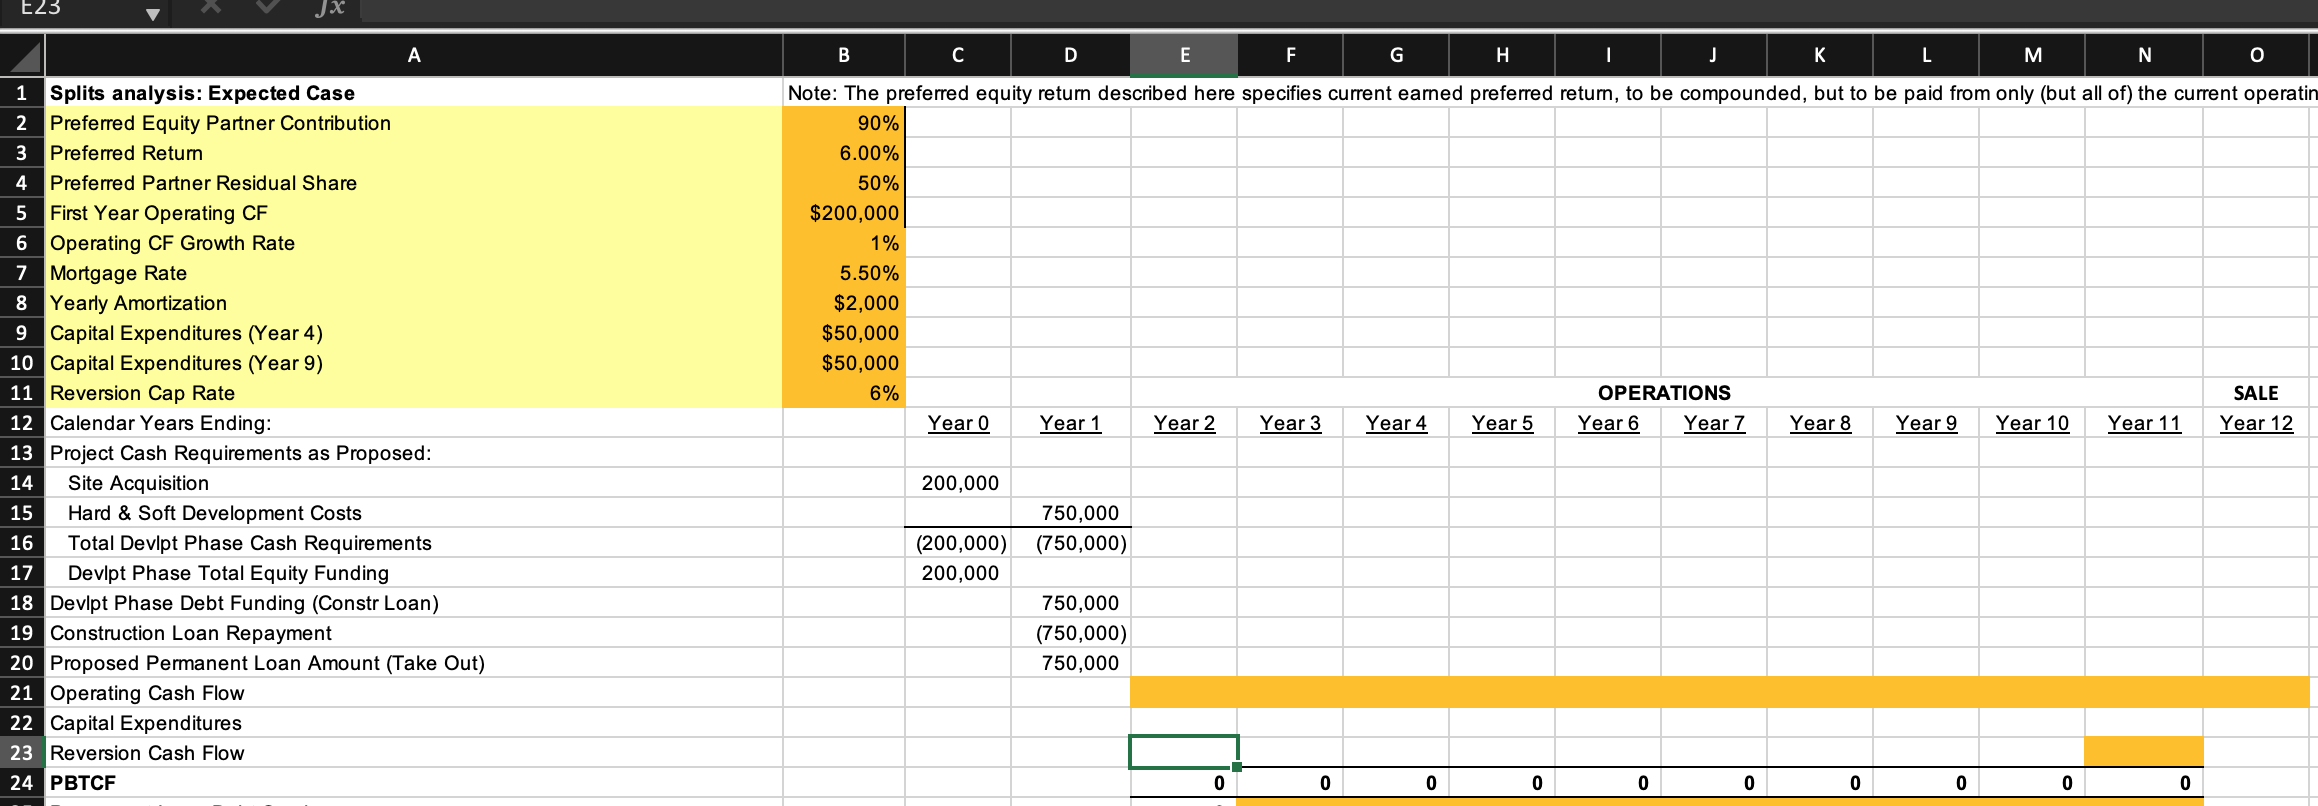Click orange Reversion Cash Flow cell in column N

coord(2145,753)
